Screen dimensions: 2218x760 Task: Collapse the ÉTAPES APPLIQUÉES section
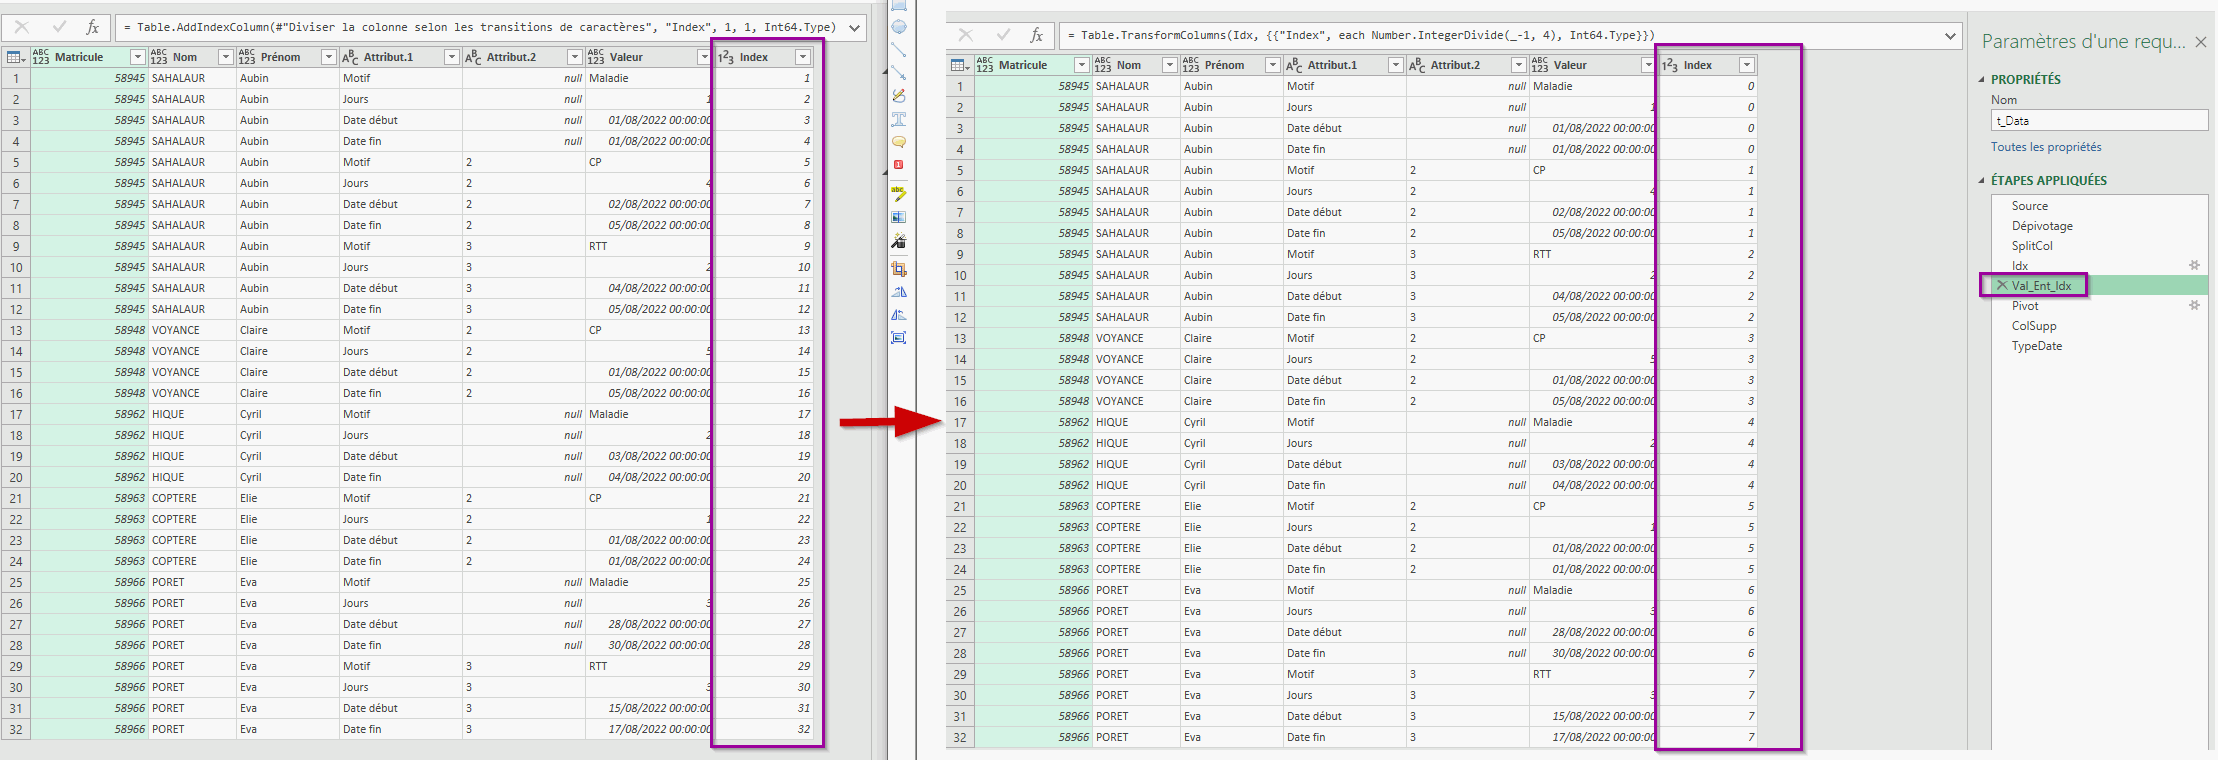1982,181
